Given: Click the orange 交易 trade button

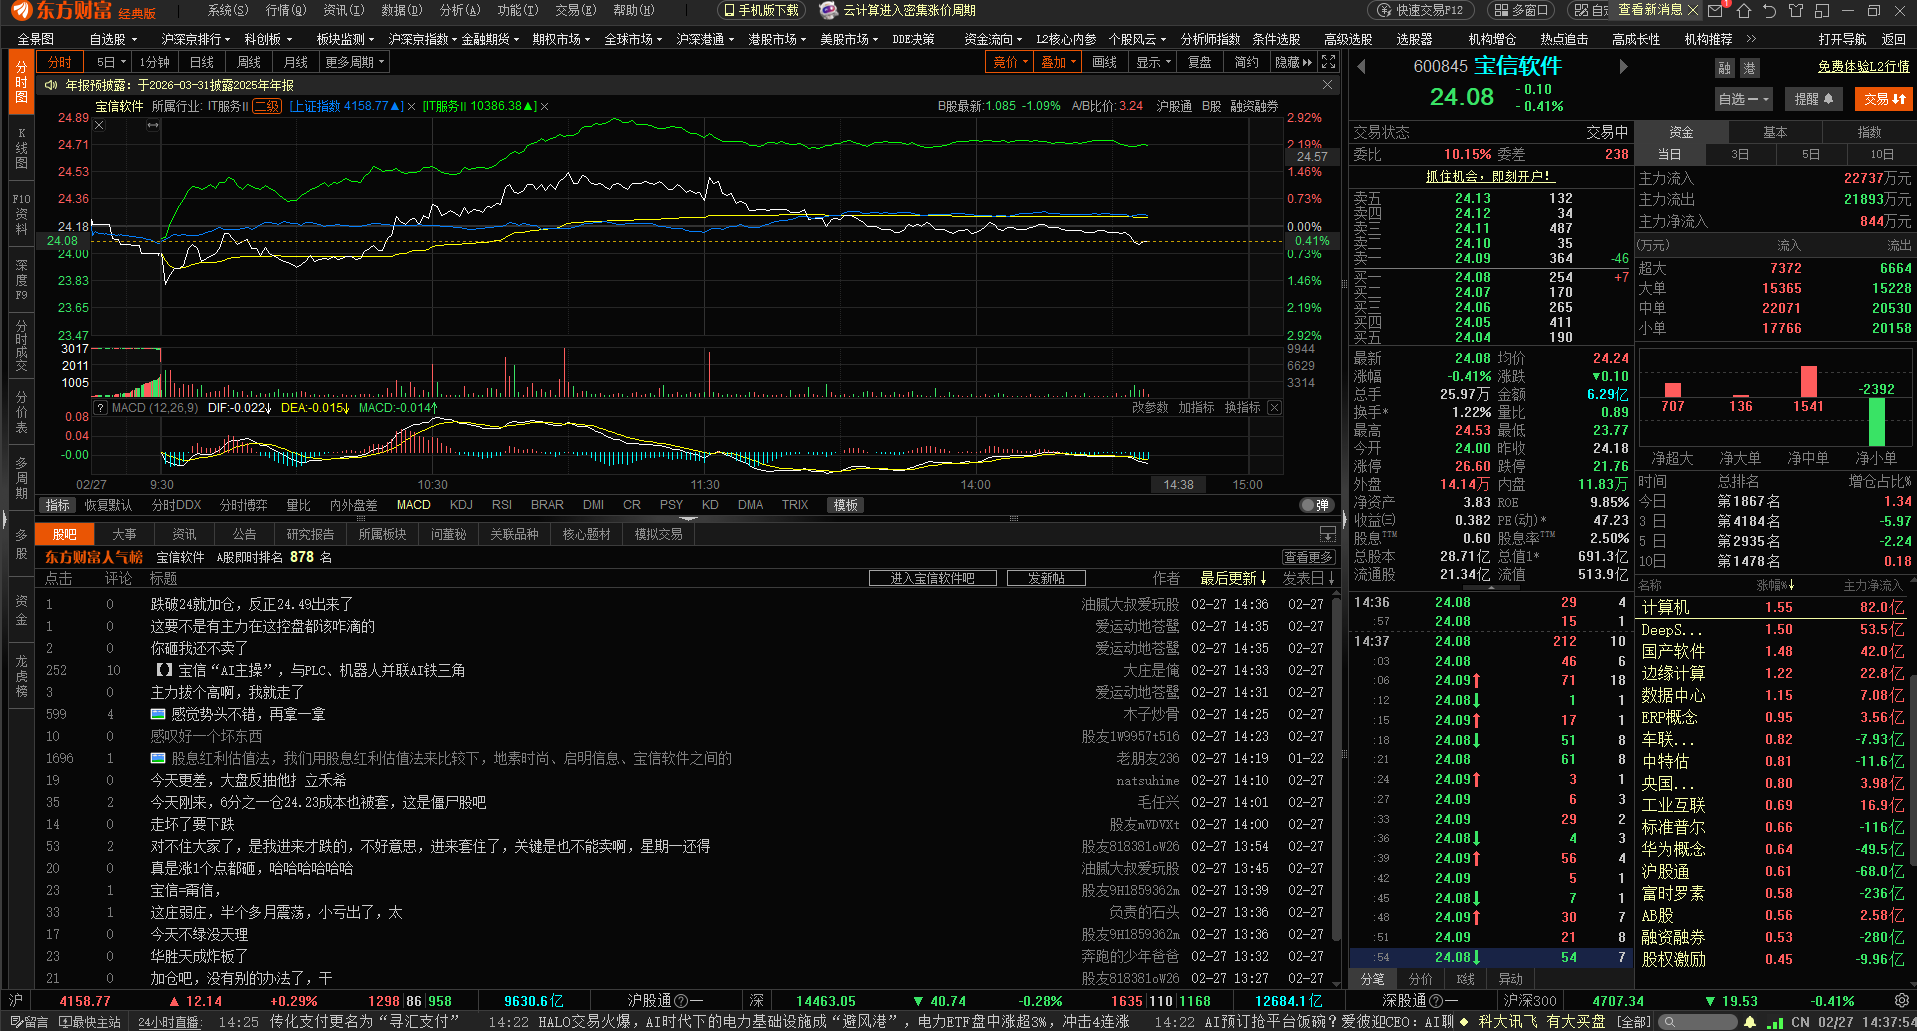Looking at the screenshot, I should [x=1884, y=99].
